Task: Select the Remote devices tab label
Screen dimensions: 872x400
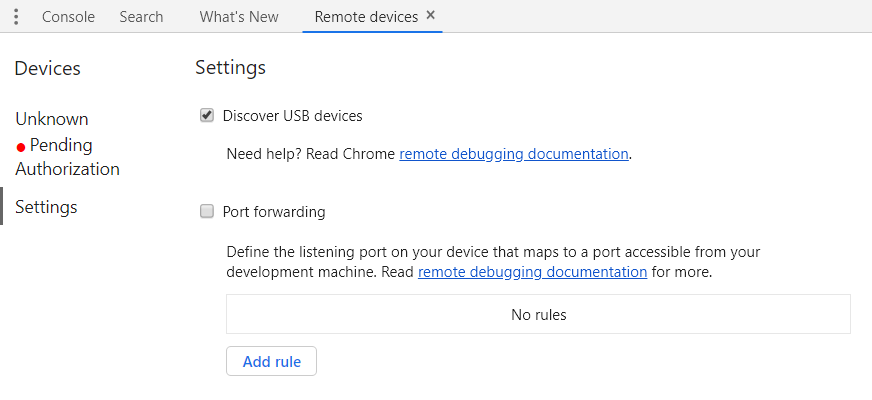Action: [x=366, y=17]
